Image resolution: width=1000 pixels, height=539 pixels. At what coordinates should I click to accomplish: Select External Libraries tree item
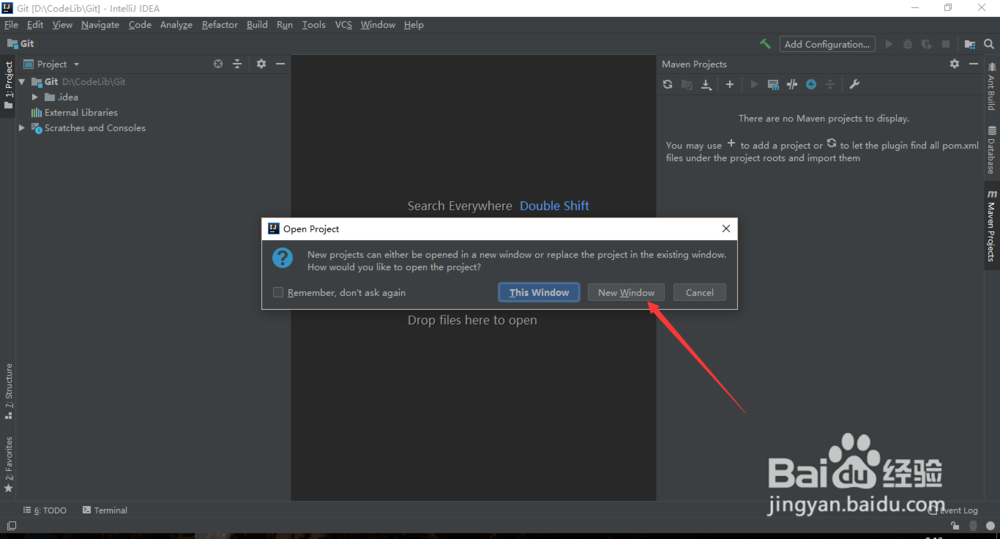81,112
